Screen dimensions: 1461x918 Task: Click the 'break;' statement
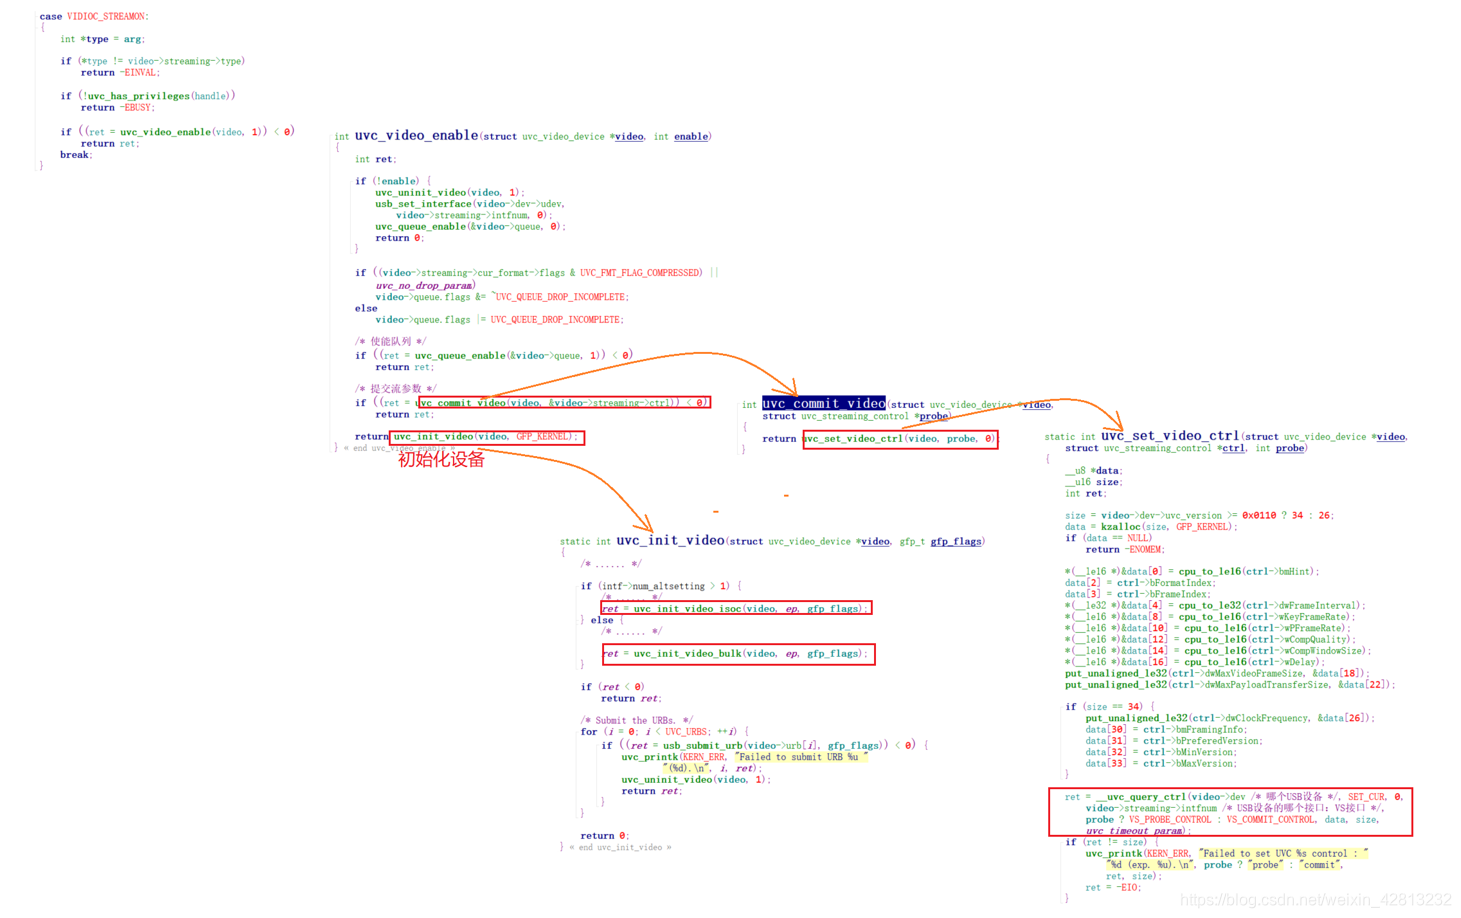pos(76,155)
